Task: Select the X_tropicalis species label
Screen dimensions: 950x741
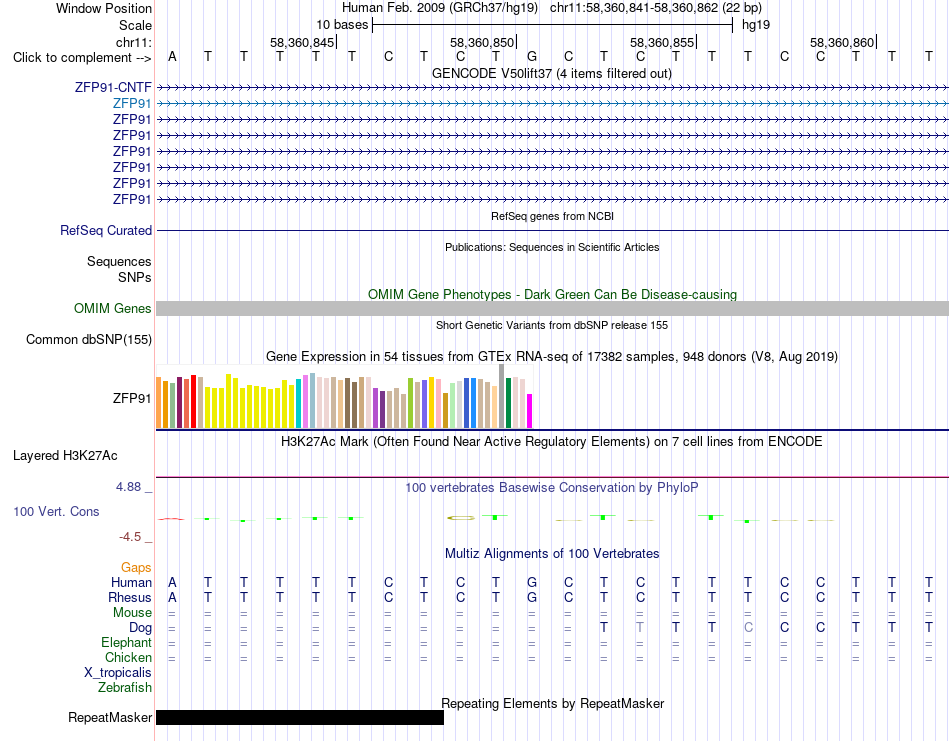Action: point(118,673)
